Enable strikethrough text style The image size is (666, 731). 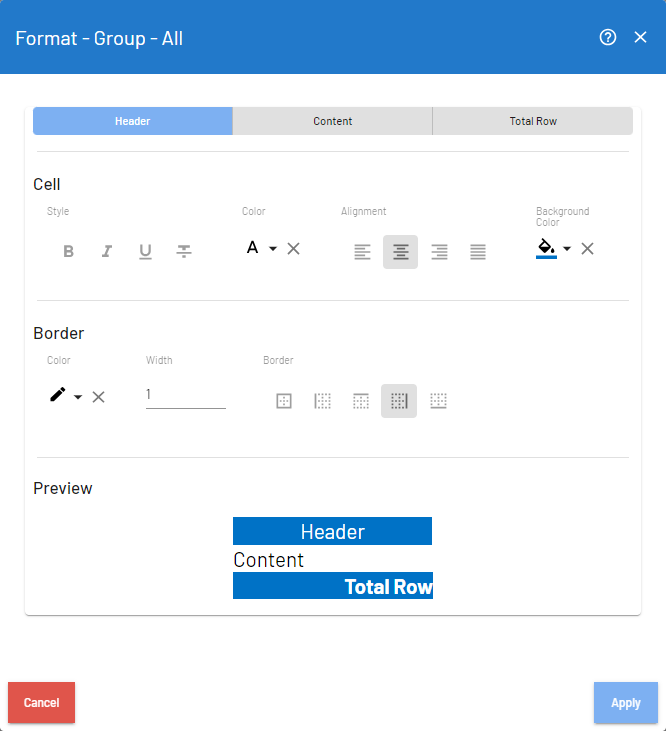pos(184,252)
